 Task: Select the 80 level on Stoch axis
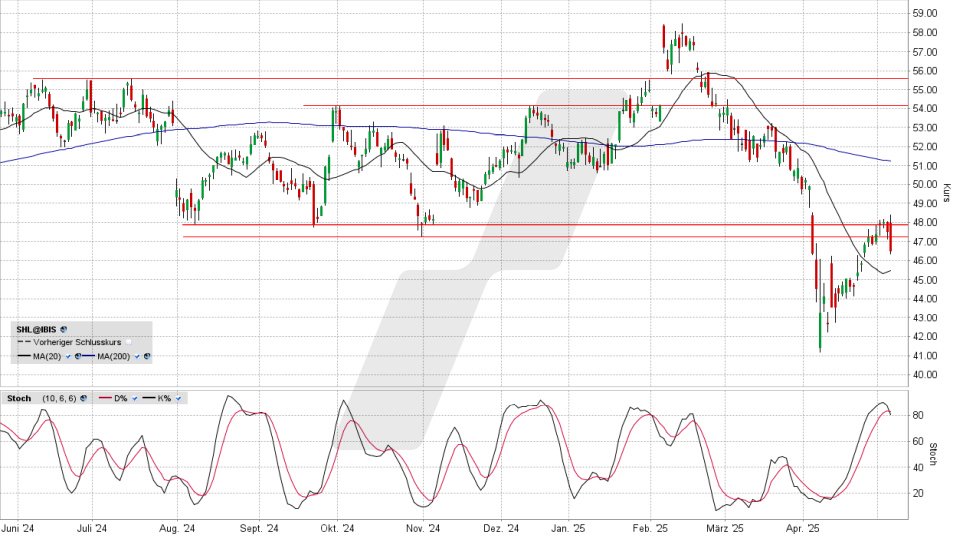[918, 415]
